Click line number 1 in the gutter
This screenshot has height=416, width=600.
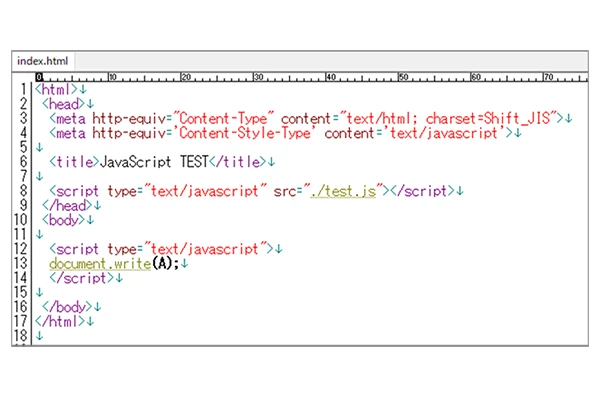pos(23,90)
